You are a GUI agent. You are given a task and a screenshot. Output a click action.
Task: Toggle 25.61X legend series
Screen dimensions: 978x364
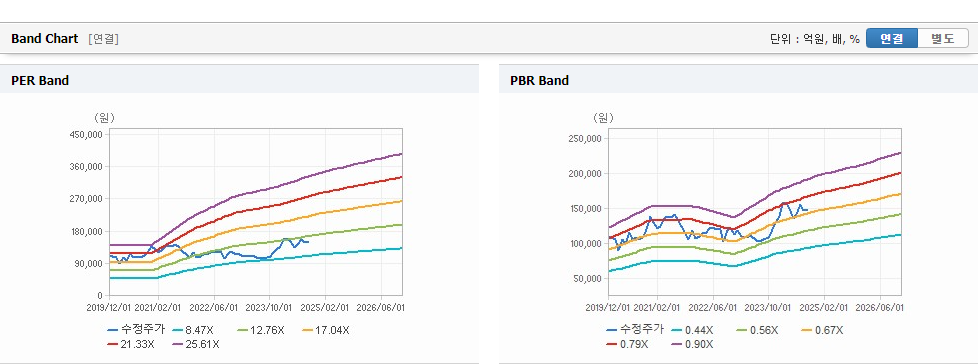tap(196, 344)
